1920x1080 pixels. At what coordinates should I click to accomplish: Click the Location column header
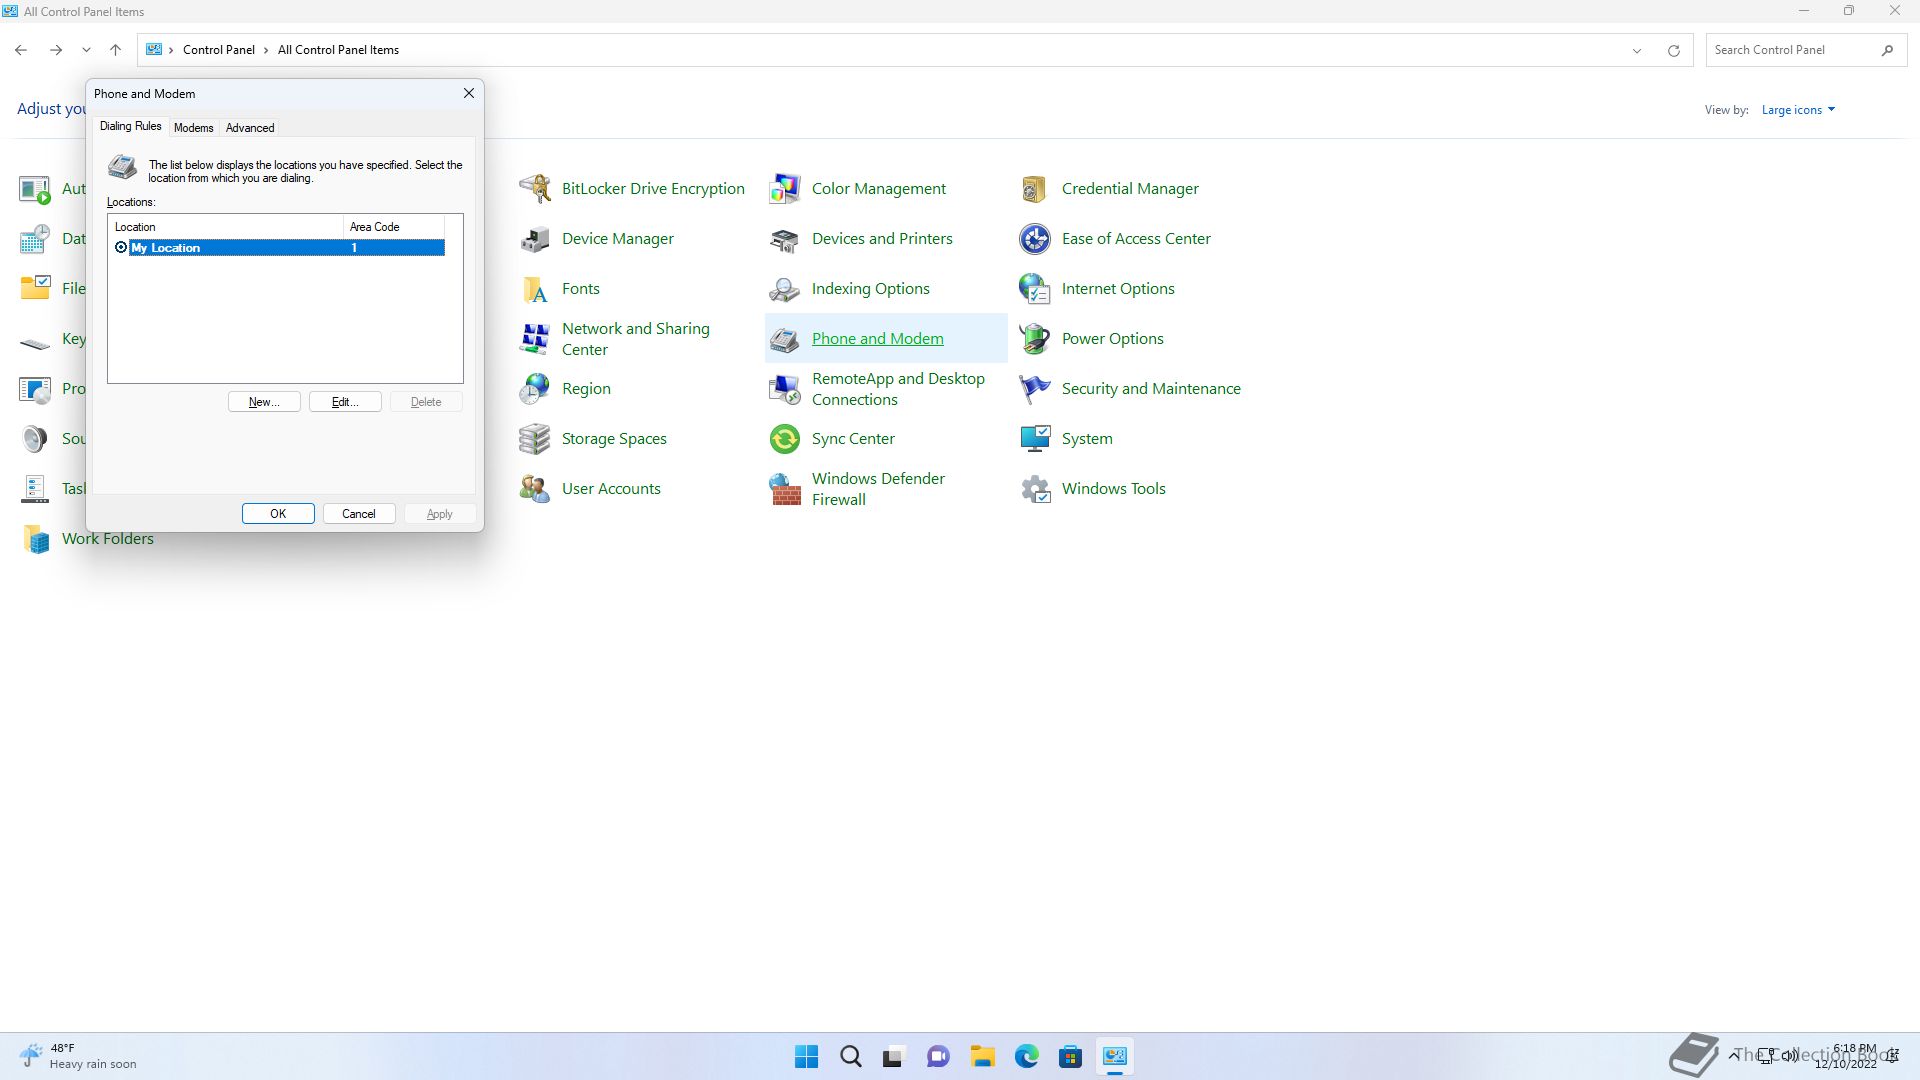(226, 227)
